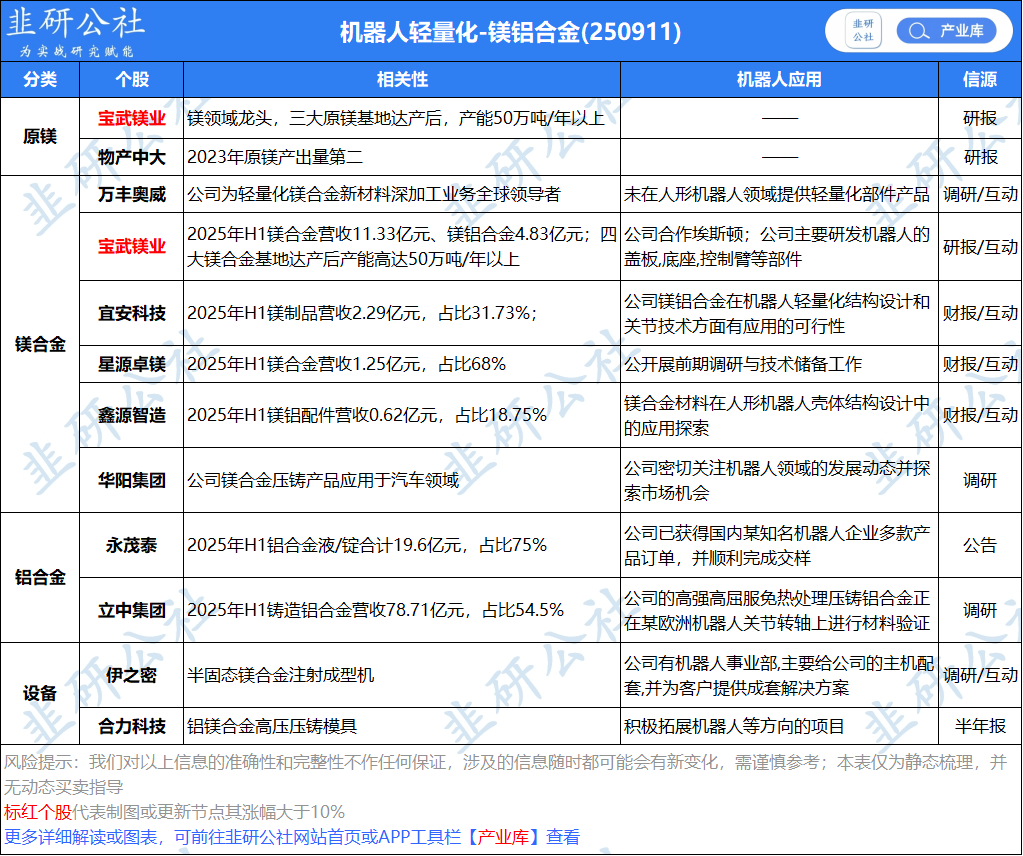Click the 公告 source for 永茂泰
1023x856 pixels.
979,545
